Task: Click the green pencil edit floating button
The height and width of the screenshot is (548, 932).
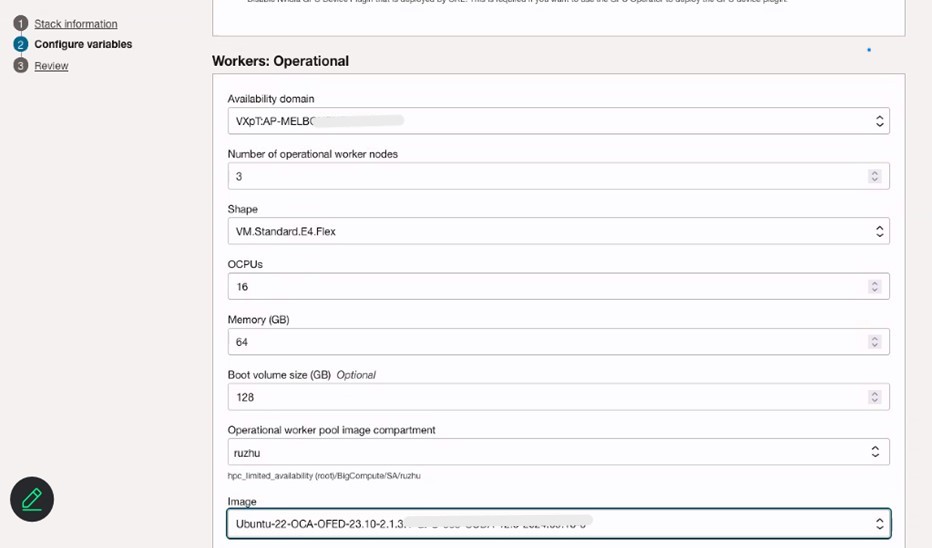Action: [32, 499]
